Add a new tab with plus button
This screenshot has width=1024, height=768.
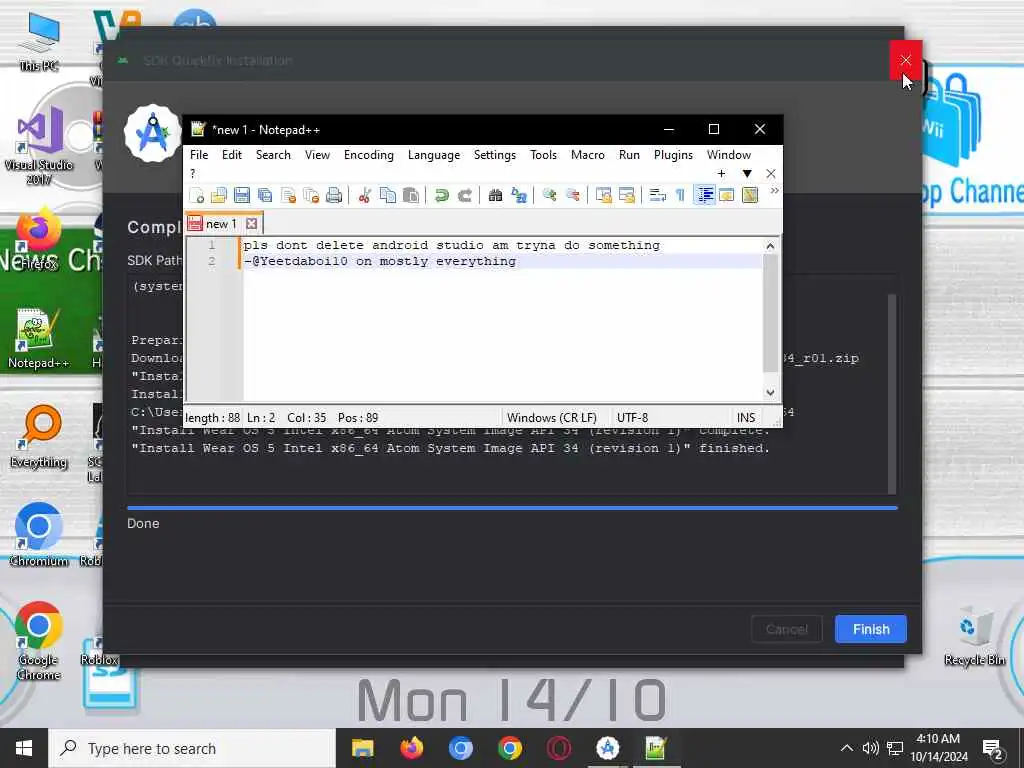point(721,173)
